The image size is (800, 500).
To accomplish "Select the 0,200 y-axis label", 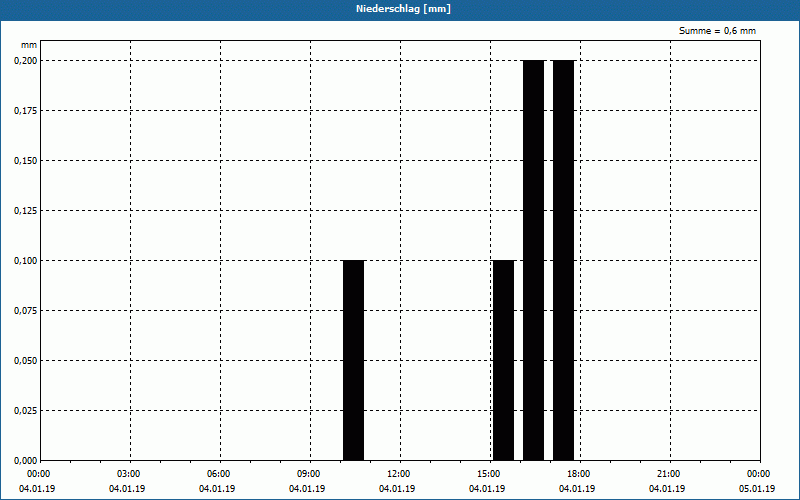I will tap(26, 61).
